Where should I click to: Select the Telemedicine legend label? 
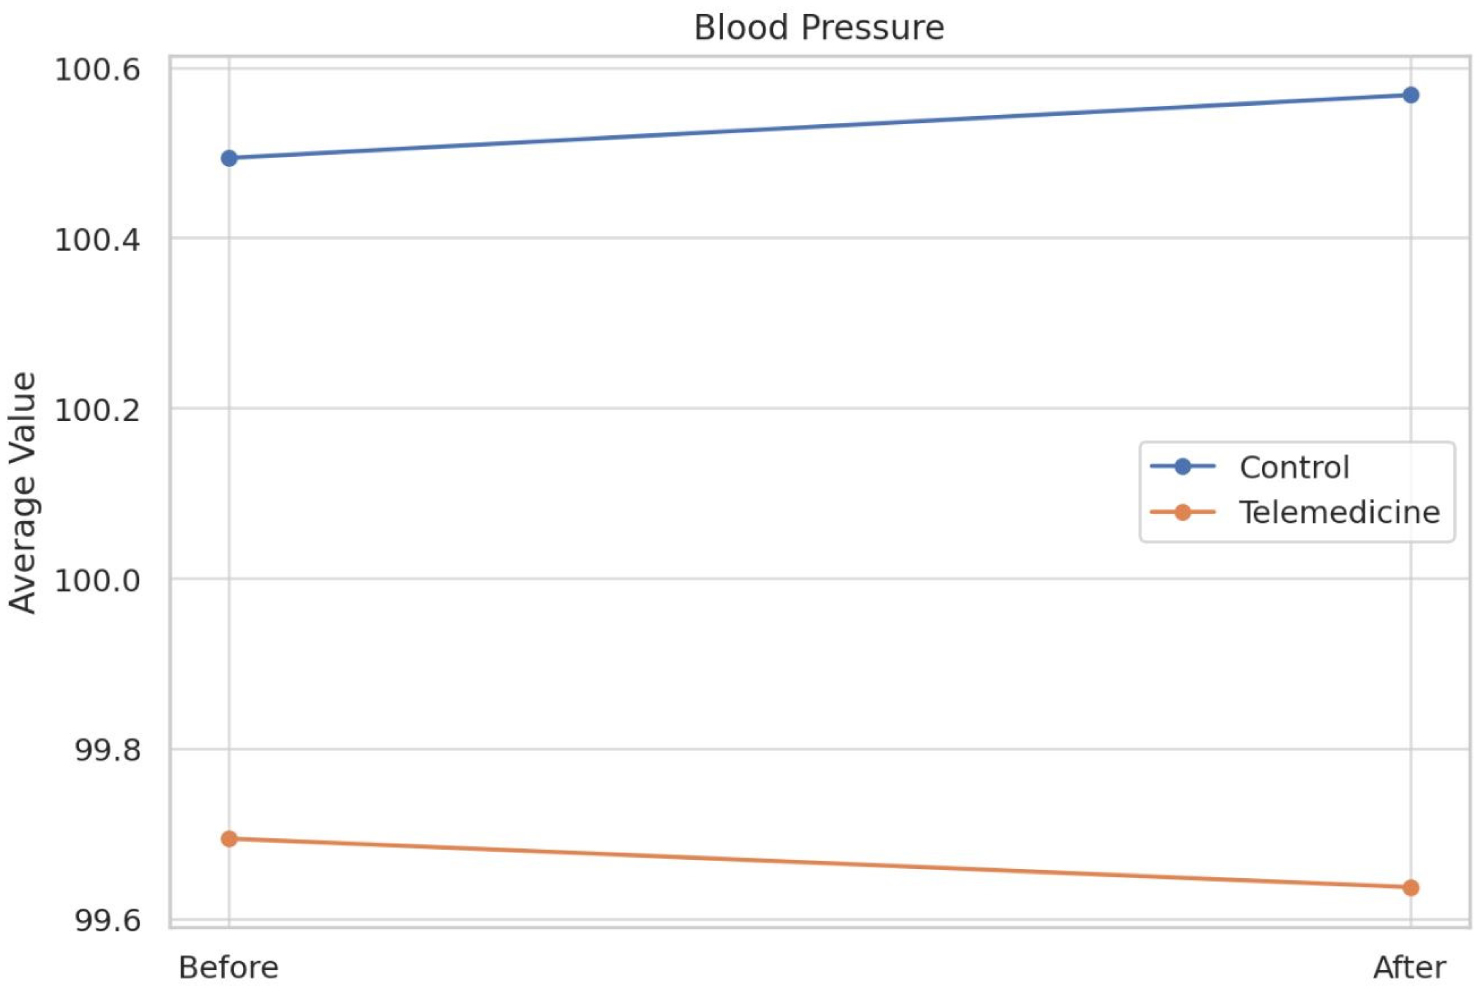tap(1339, 513)
